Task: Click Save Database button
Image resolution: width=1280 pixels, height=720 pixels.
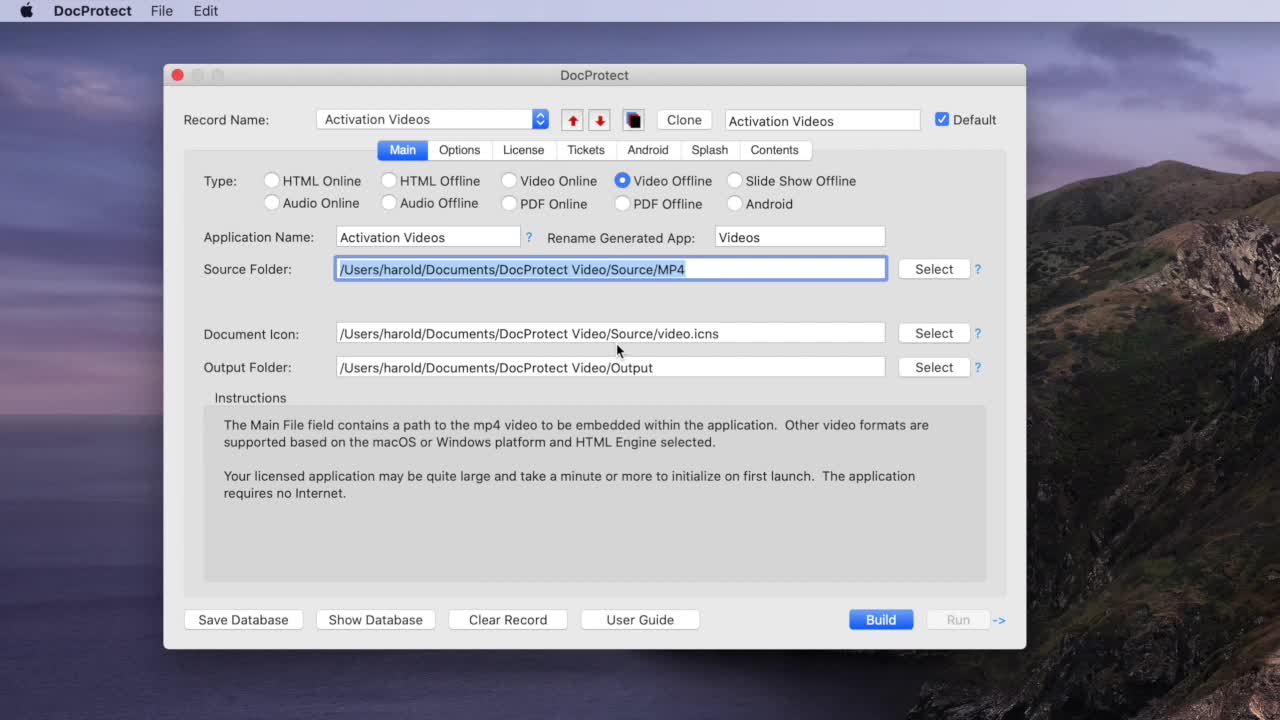Action: (x=243, y=620)
